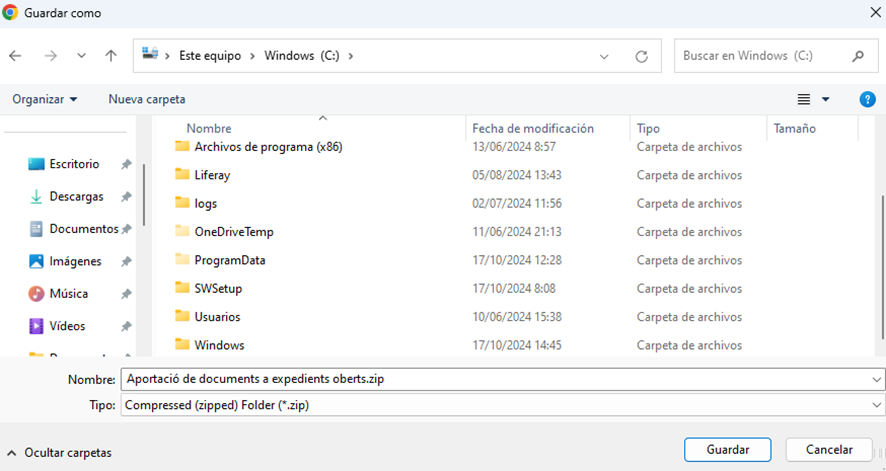This screenshot has width=886, height=471.
Task: Click the pin icon next to Escritorio
Action: click(x=126, y=164)
